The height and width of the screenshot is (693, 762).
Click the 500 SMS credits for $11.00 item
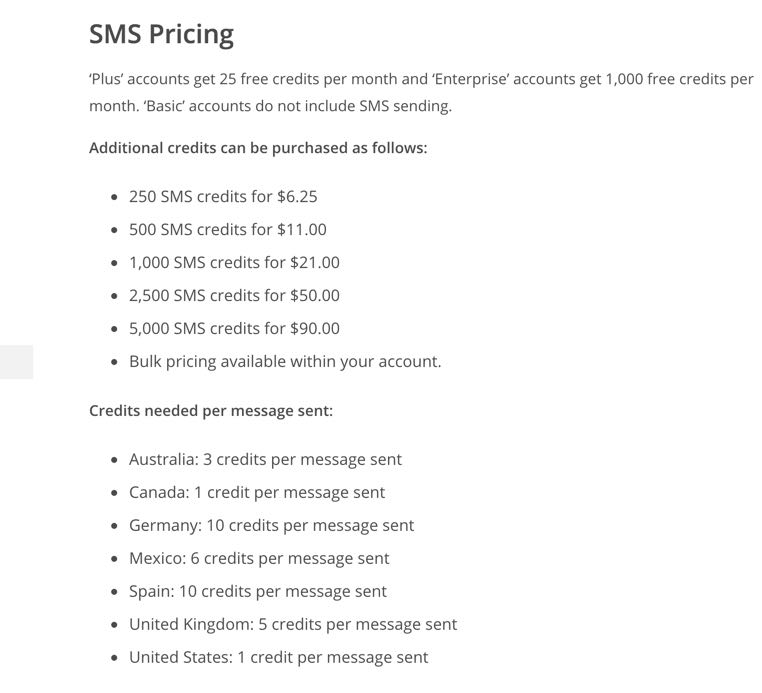228,230
